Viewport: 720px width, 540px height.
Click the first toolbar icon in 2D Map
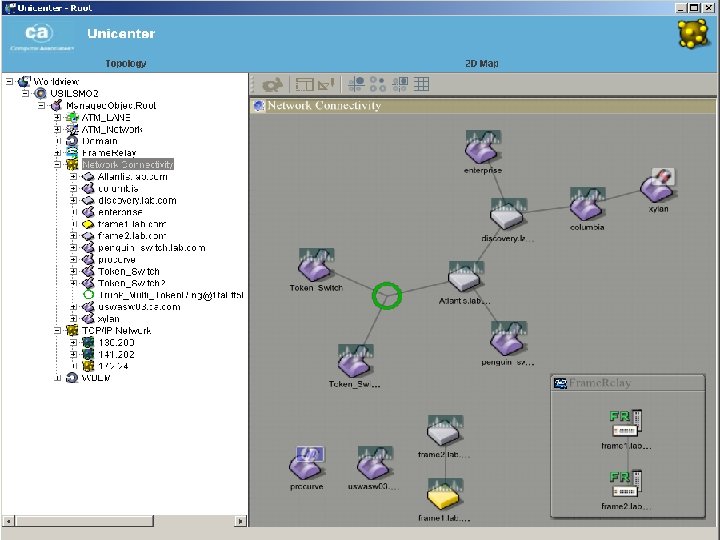click(x=272, y=84)
